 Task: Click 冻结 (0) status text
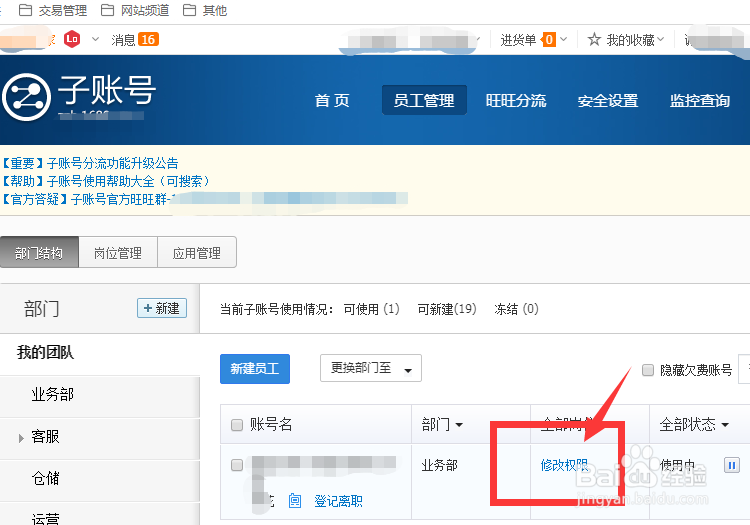[516, 309]
